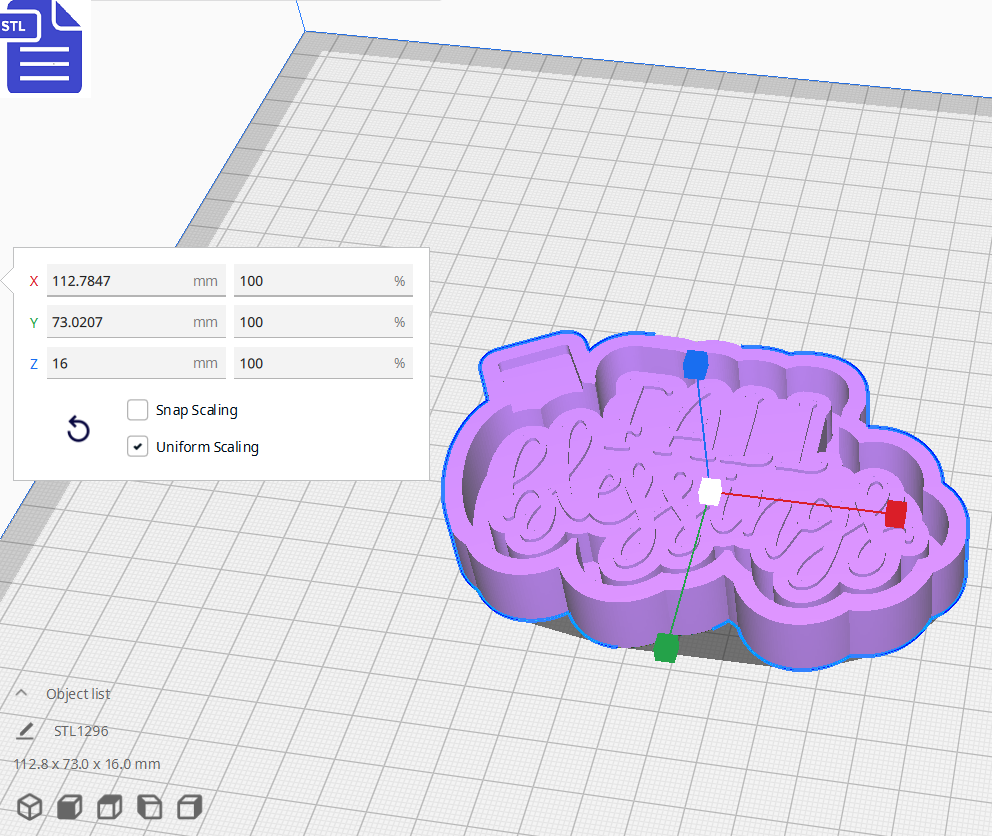
Task: Click the green Y-axis scale handle
Action: (x=665, y=648)
